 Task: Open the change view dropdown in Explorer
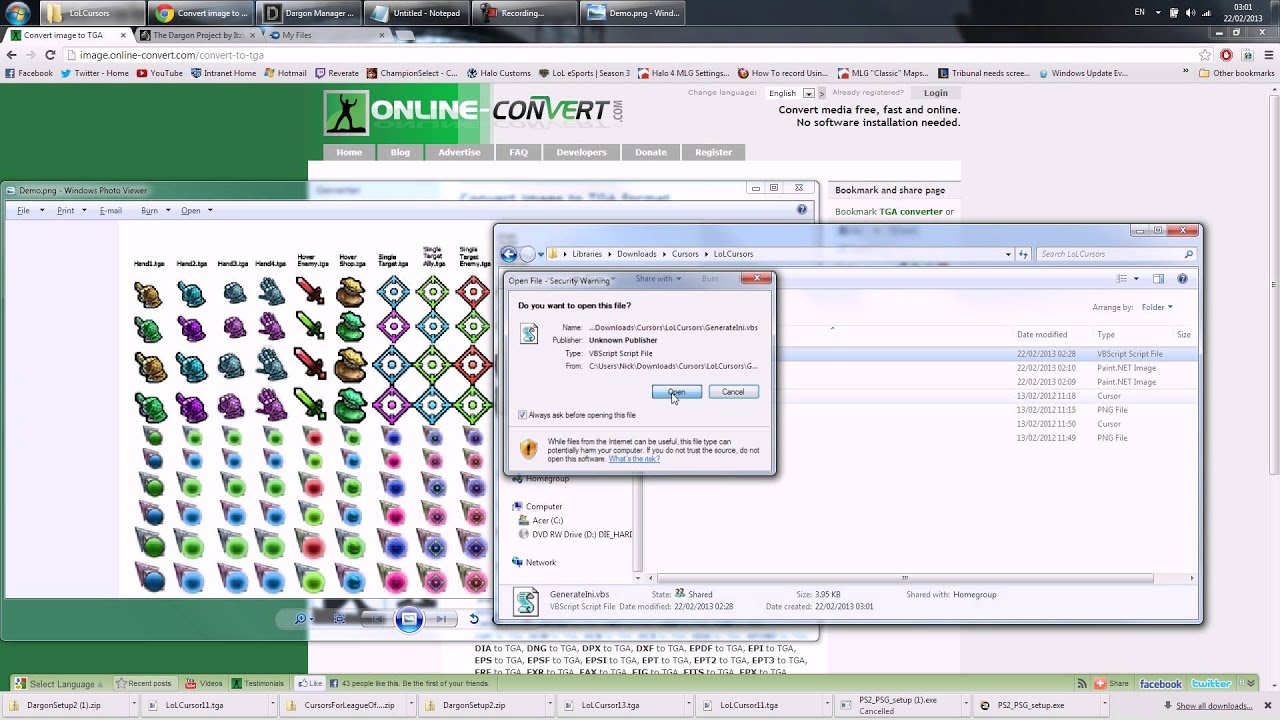pyautogui.click(x=1136, y=279)
